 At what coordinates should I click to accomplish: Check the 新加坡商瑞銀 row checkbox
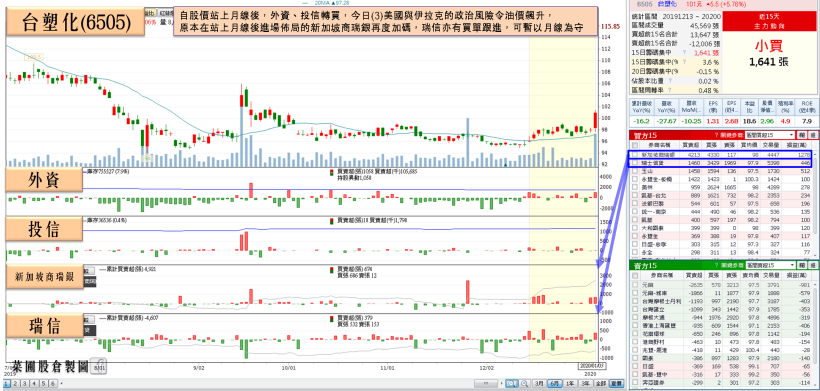click(x=635, y=155)
